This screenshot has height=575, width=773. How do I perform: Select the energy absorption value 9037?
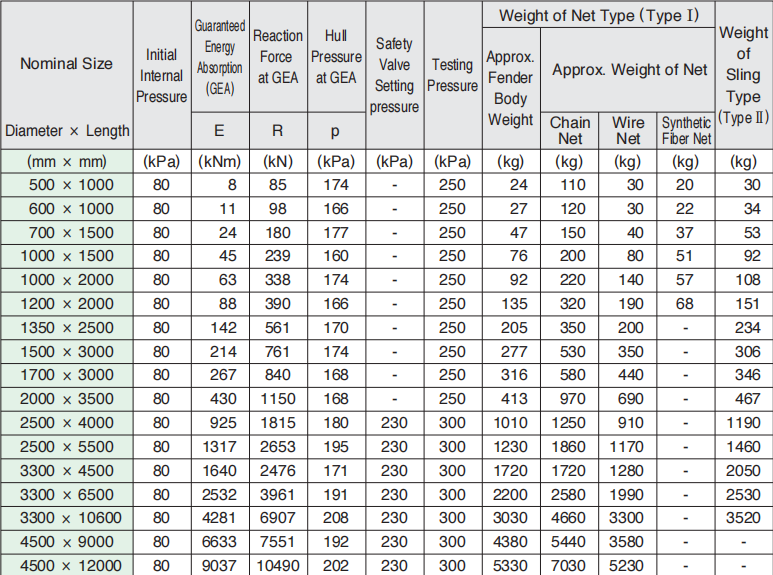point(219,566)
